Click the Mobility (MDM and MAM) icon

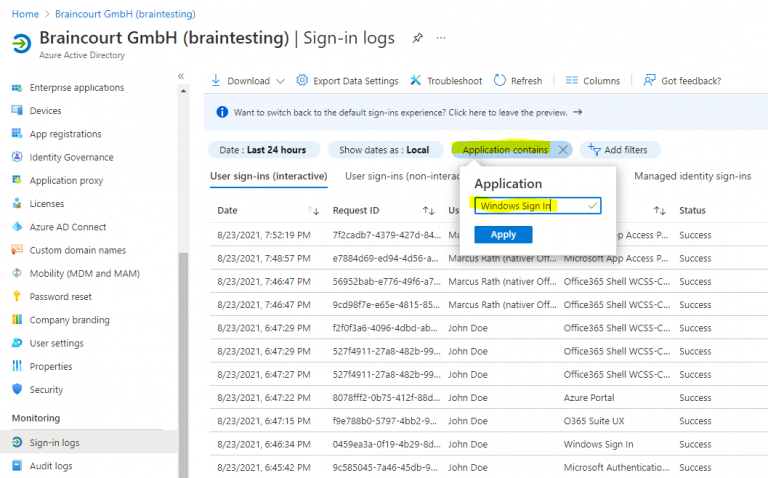point(17,273)
